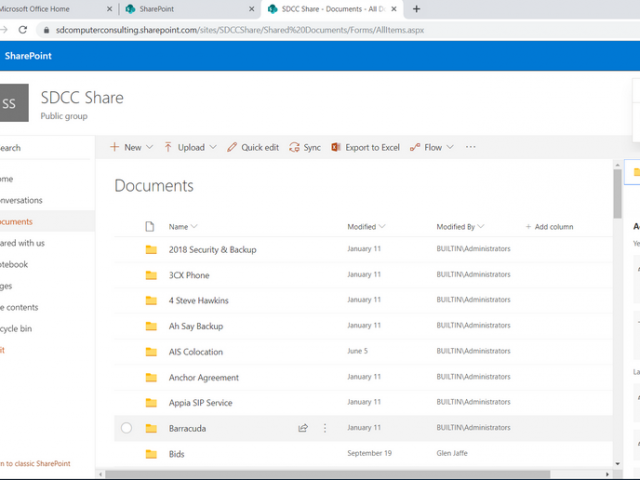Open the 2018 Security & Backup folder name
This screenshot has width=640, height=480.
[x=213, y=249]
